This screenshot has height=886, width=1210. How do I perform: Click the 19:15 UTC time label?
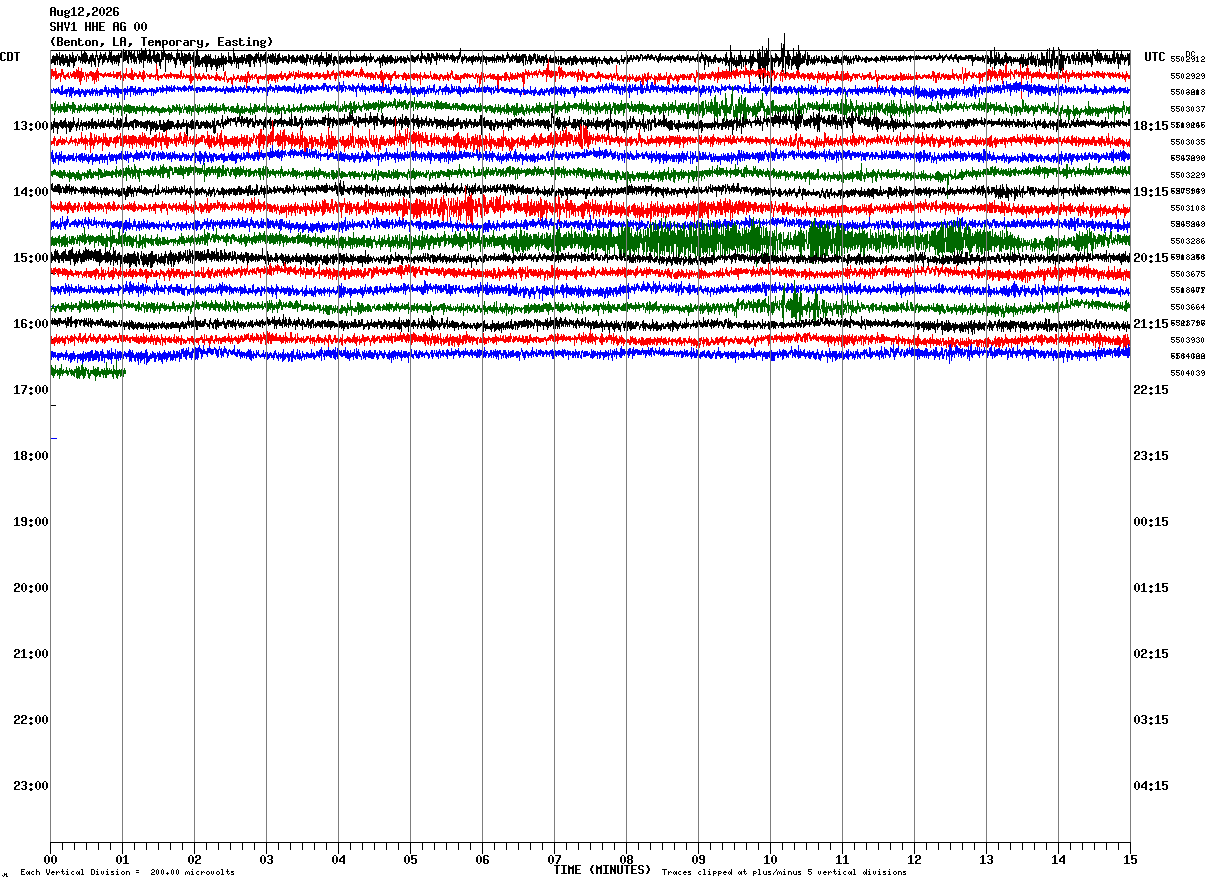[x=1151, y=192]
